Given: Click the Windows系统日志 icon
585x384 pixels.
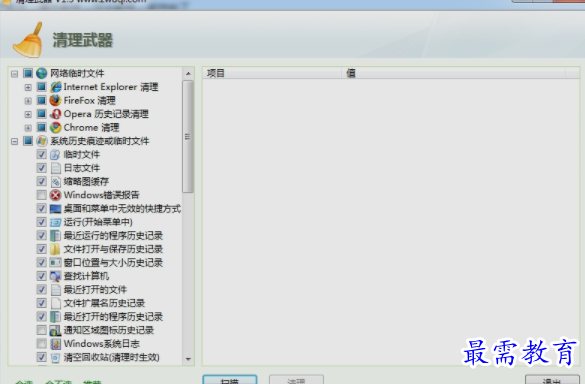Looking at the screenshot, I should (x=55, y=344).
